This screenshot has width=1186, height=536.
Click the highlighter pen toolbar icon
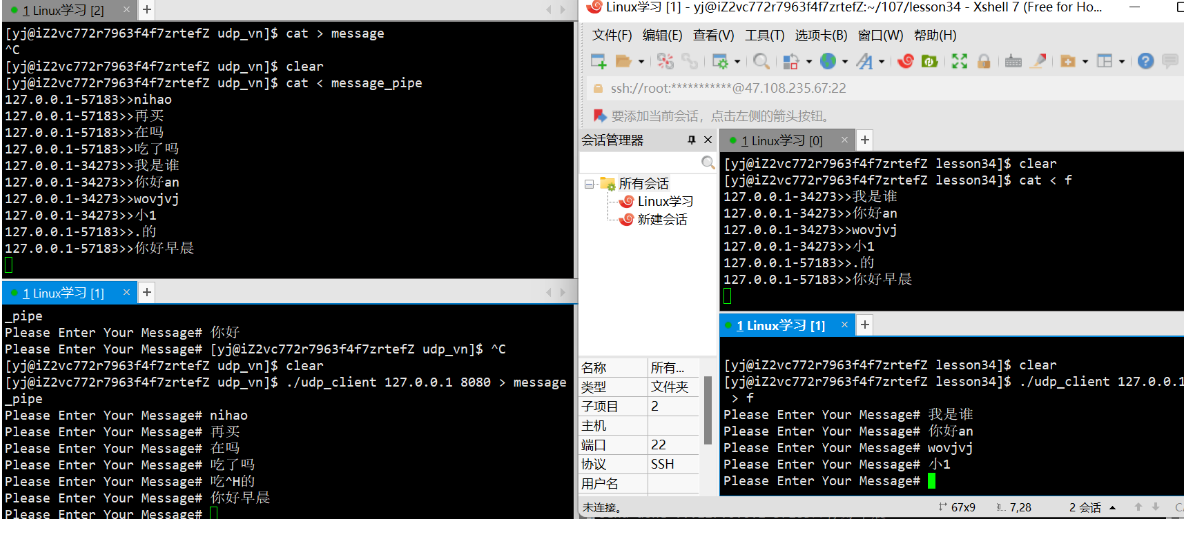1039,61
